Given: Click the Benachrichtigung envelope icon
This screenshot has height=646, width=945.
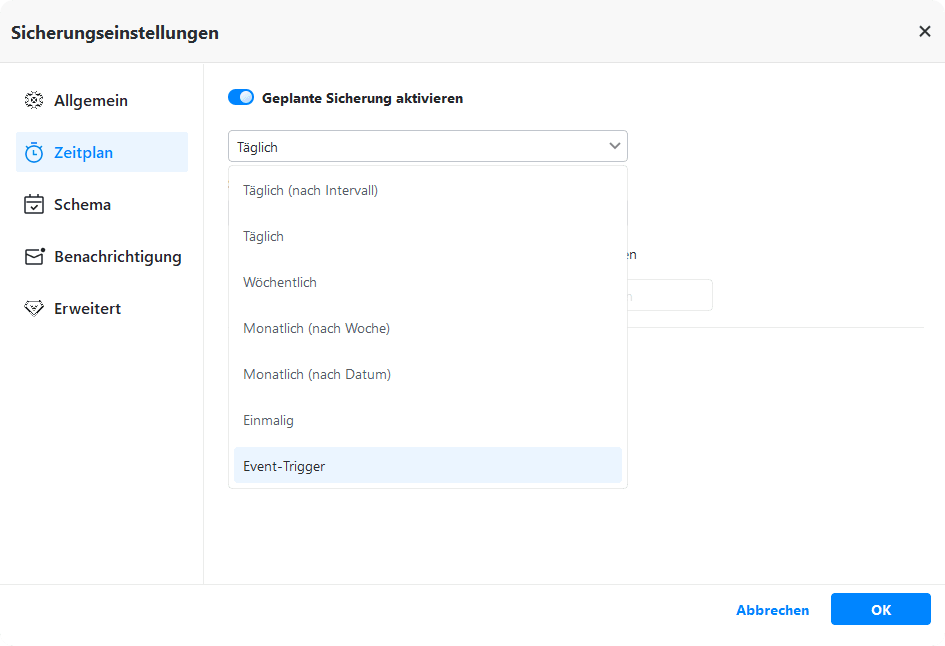Looking at the screenshot, I should [x=35, y=257].
